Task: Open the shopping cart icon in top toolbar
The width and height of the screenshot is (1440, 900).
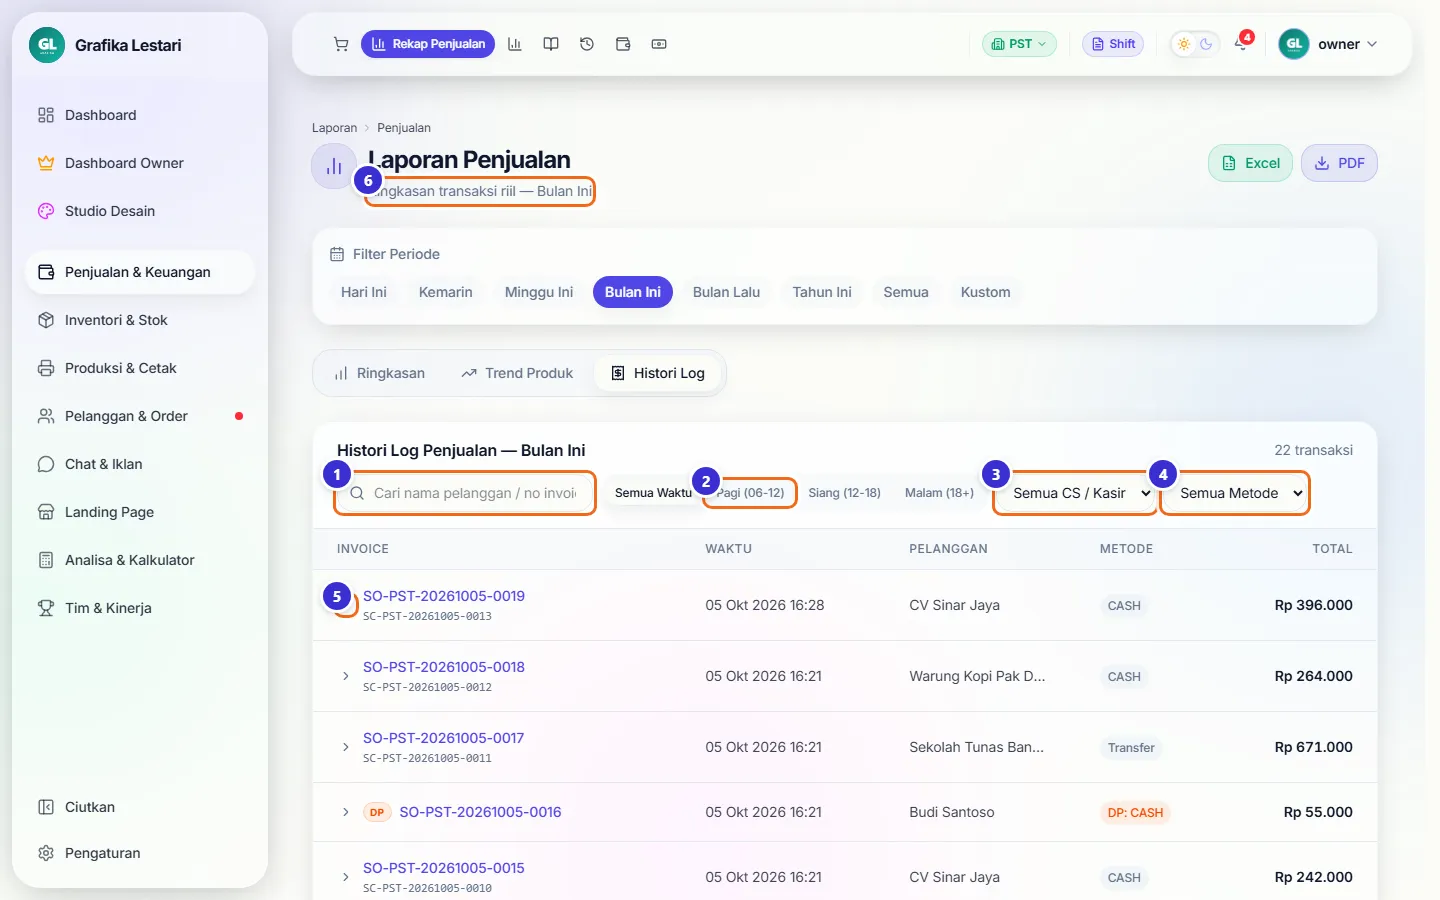Action: (x=341, y=44)
